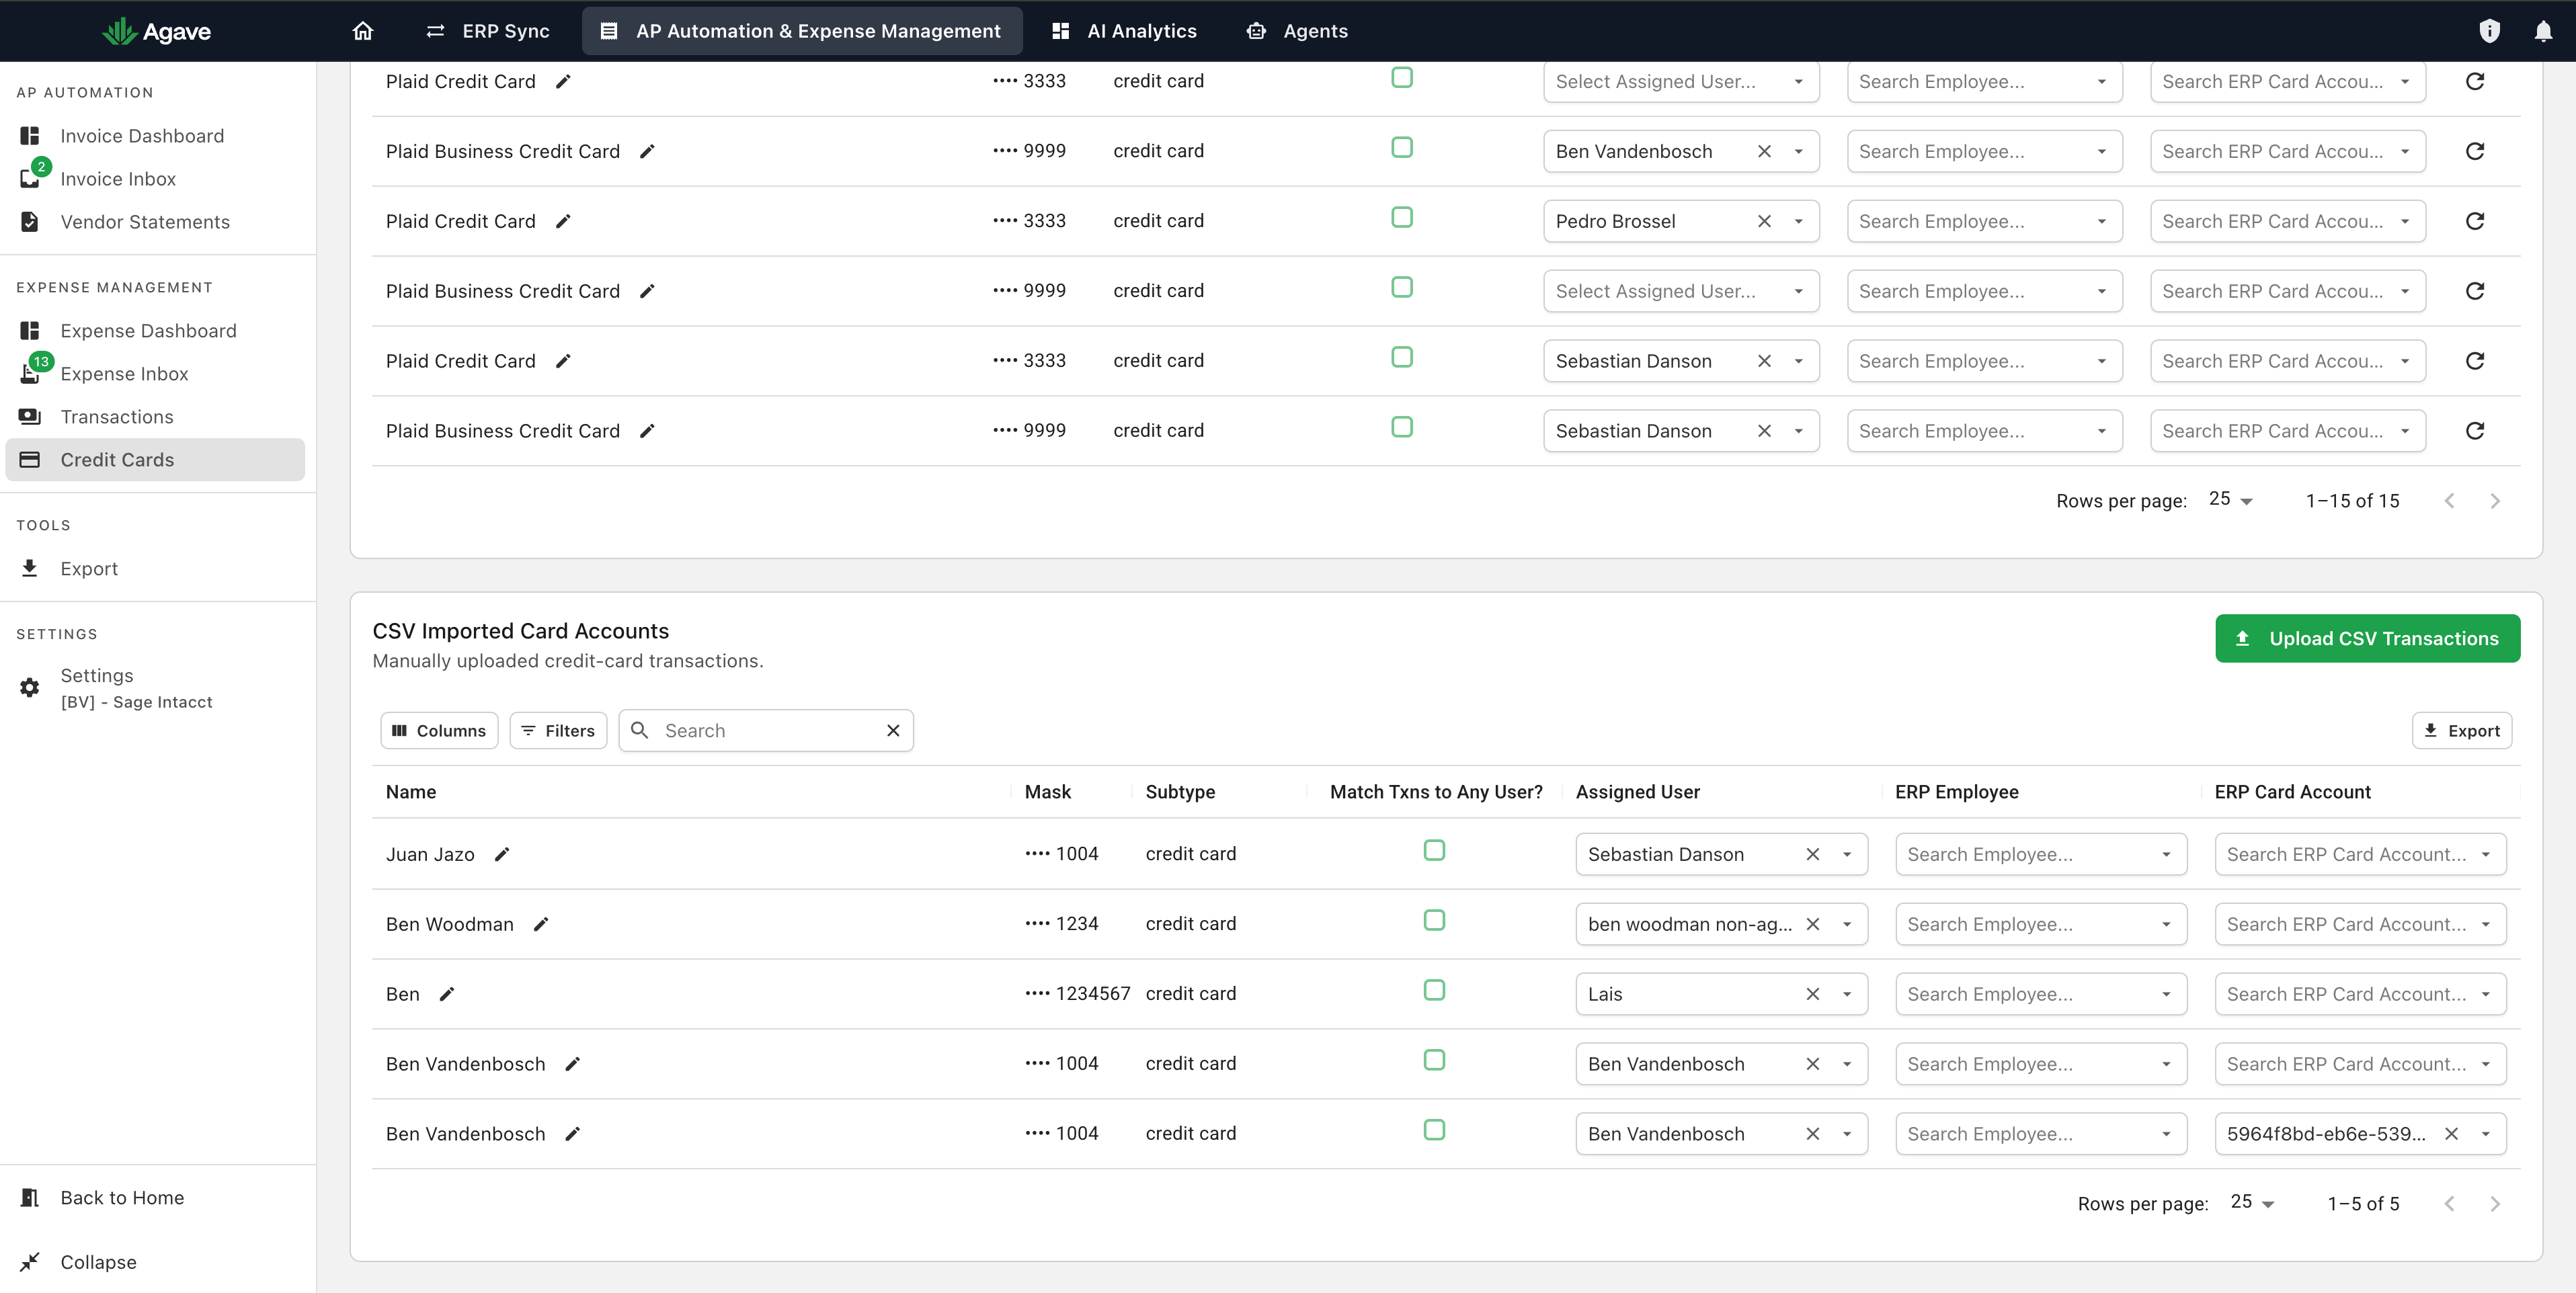Open Search Employee dropdown in Pedro Brossel row
This screenshot has height=1293, width=2576.
pyautogui.click(x=2101, y=221)
